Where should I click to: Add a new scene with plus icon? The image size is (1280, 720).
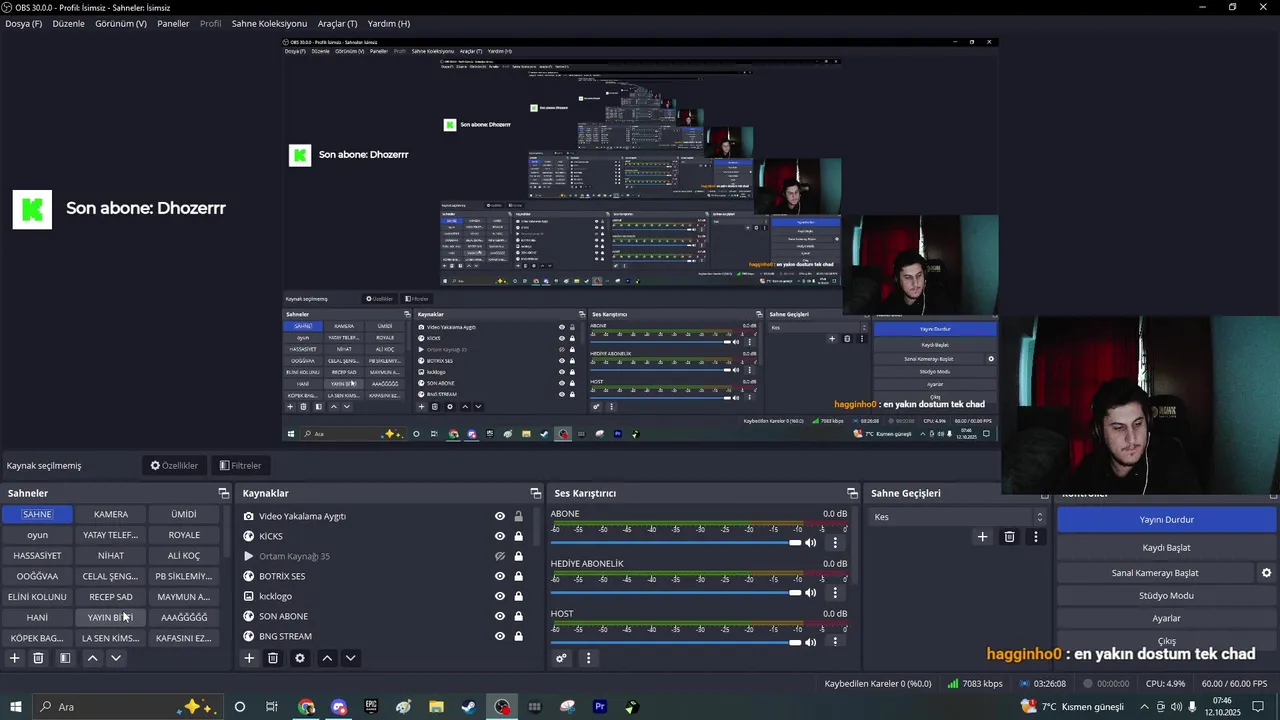pyautogui.click(x=14, y=658)
